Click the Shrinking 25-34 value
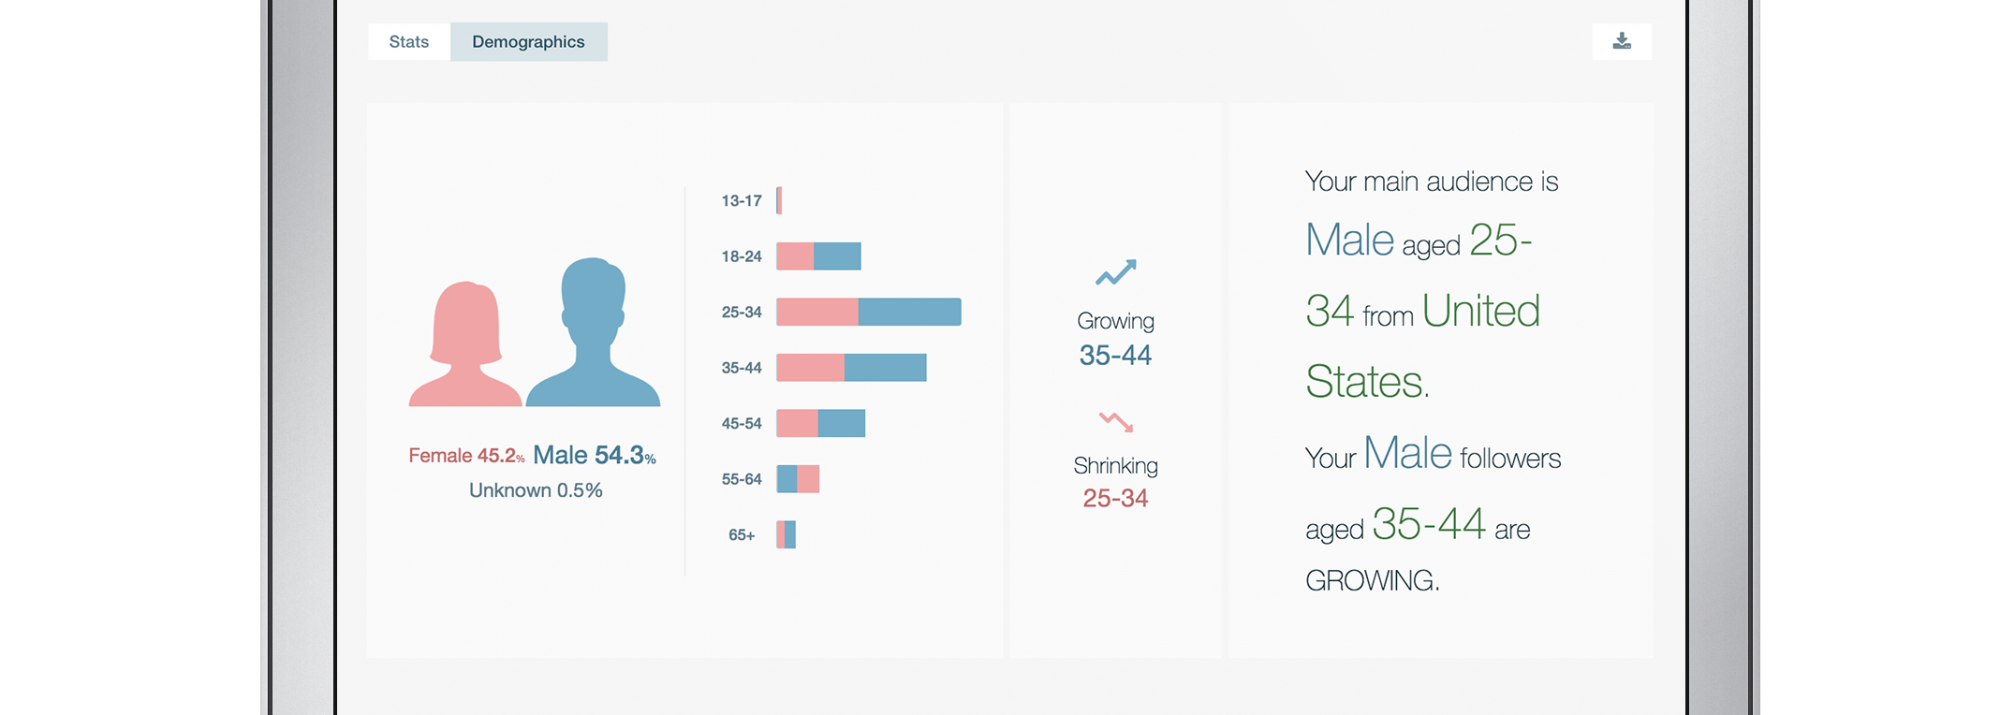Screen dimensions: 2000x715 [x=1115, y=498]
